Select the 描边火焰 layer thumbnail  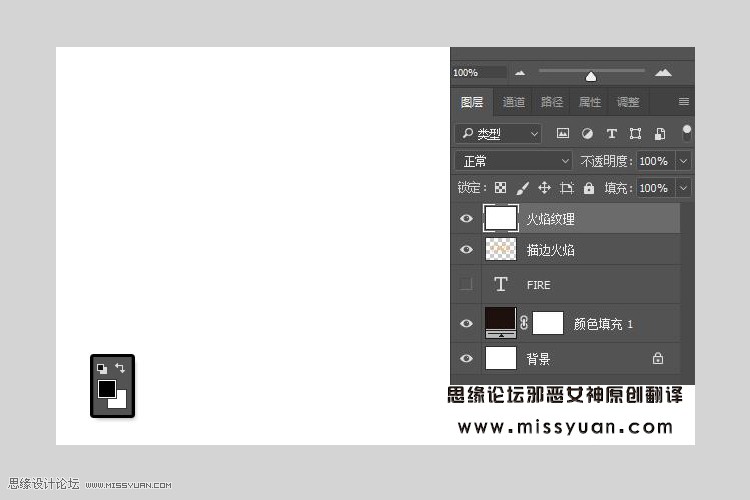[500, 249]
